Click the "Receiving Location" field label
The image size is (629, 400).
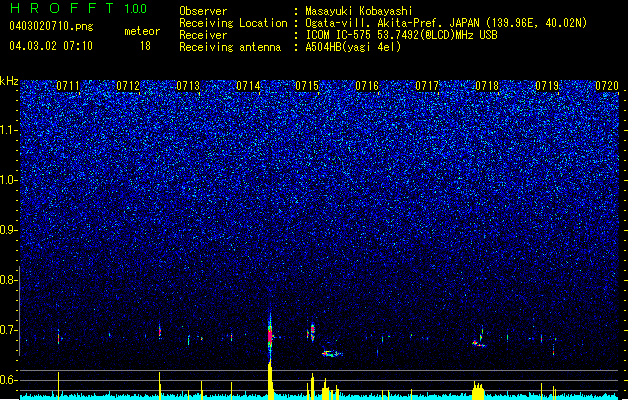[233, 23]
